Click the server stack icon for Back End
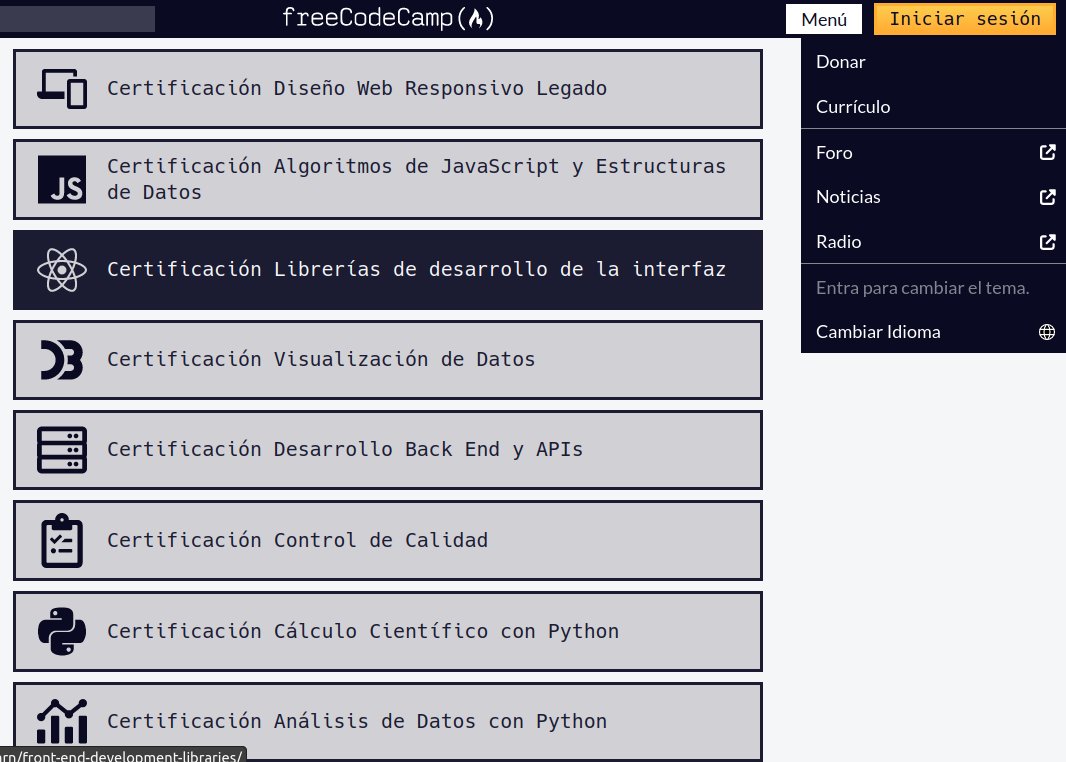Image resolution: width=1066 pixels, height=762 pixels. click(x=62, y=450)
